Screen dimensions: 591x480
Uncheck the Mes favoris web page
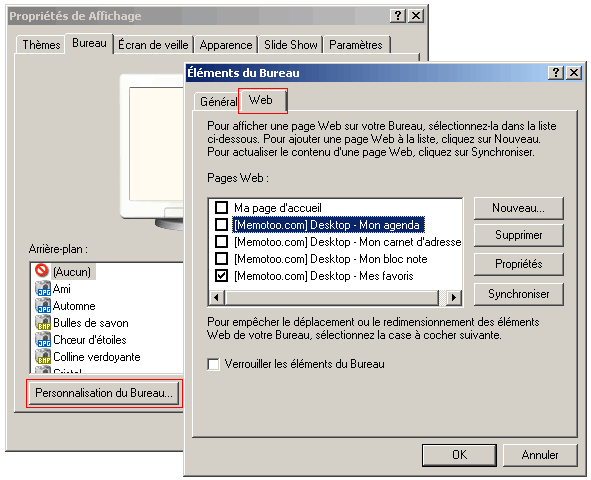[221, 275]
